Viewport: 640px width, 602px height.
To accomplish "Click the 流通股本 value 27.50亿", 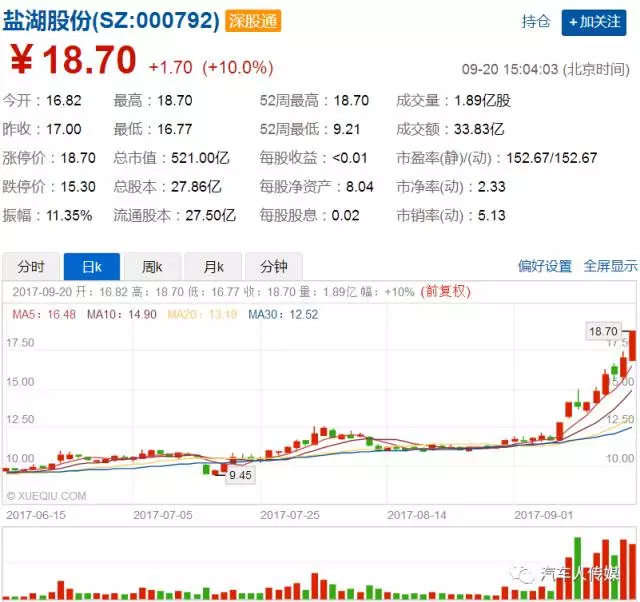I will (x=211, y=215).
